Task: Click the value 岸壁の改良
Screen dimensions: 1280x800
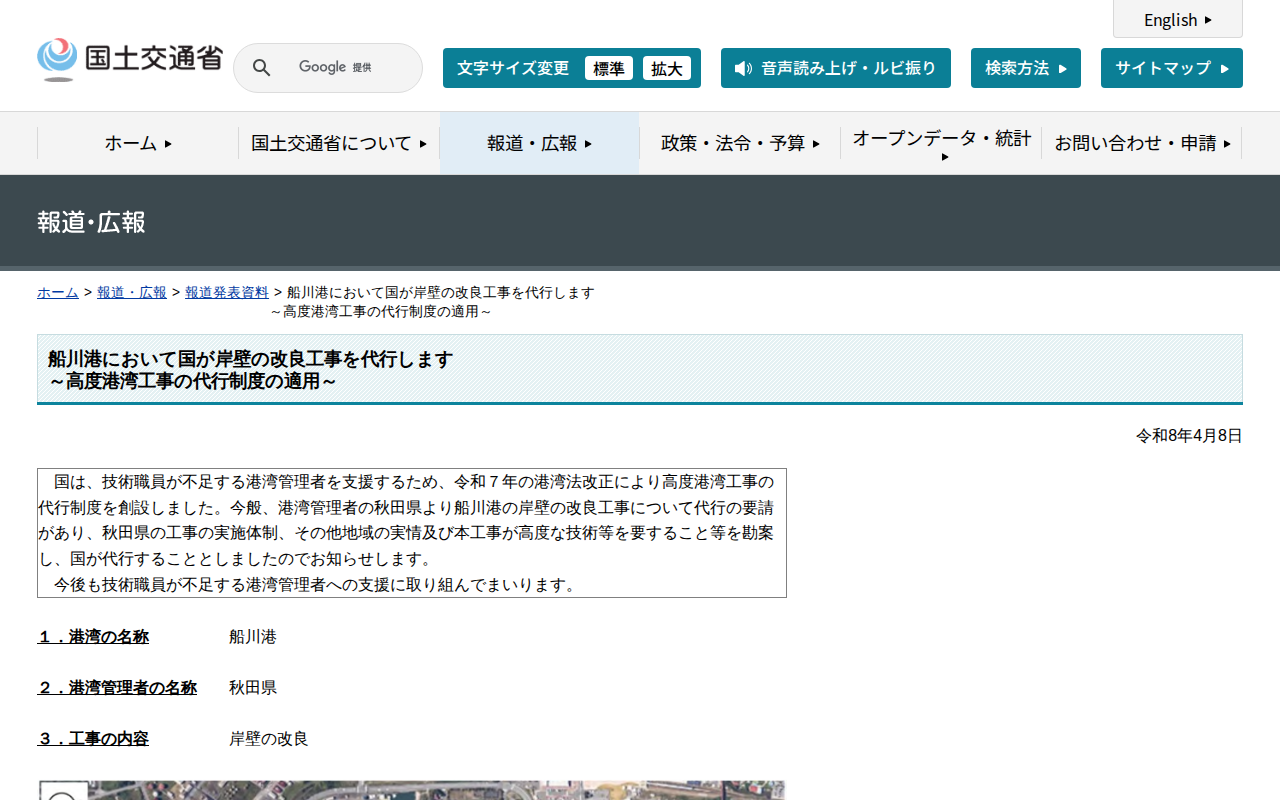Action: 269,739
